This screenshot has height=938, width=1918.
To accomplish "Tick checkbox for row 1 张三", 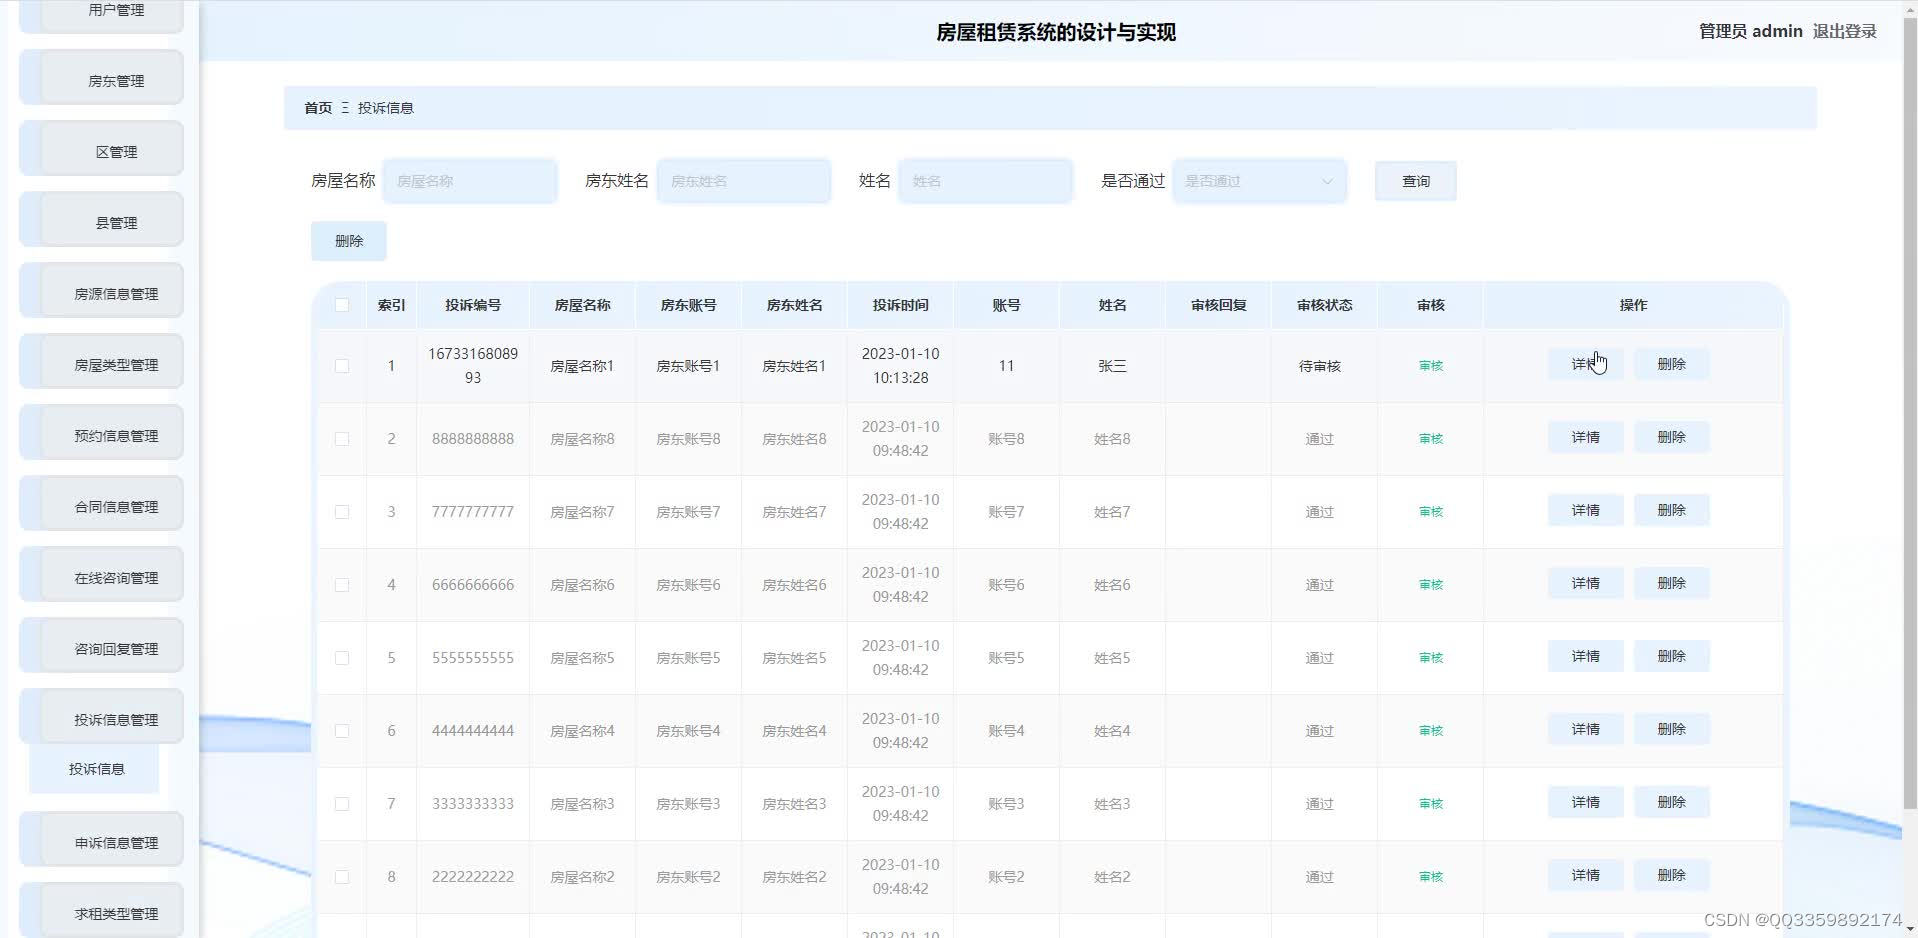I will pos(342,366).
